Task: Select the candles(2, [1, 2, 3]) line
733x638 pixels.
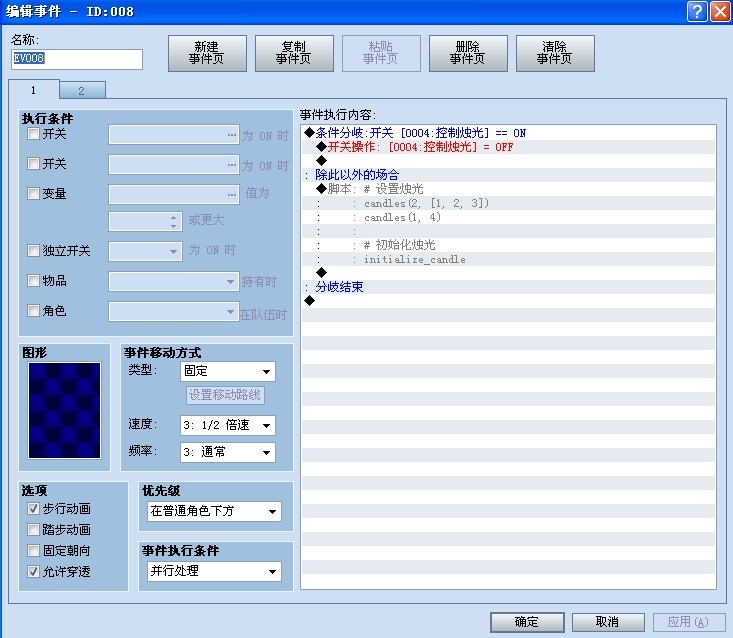Action: tap(508, 203)
